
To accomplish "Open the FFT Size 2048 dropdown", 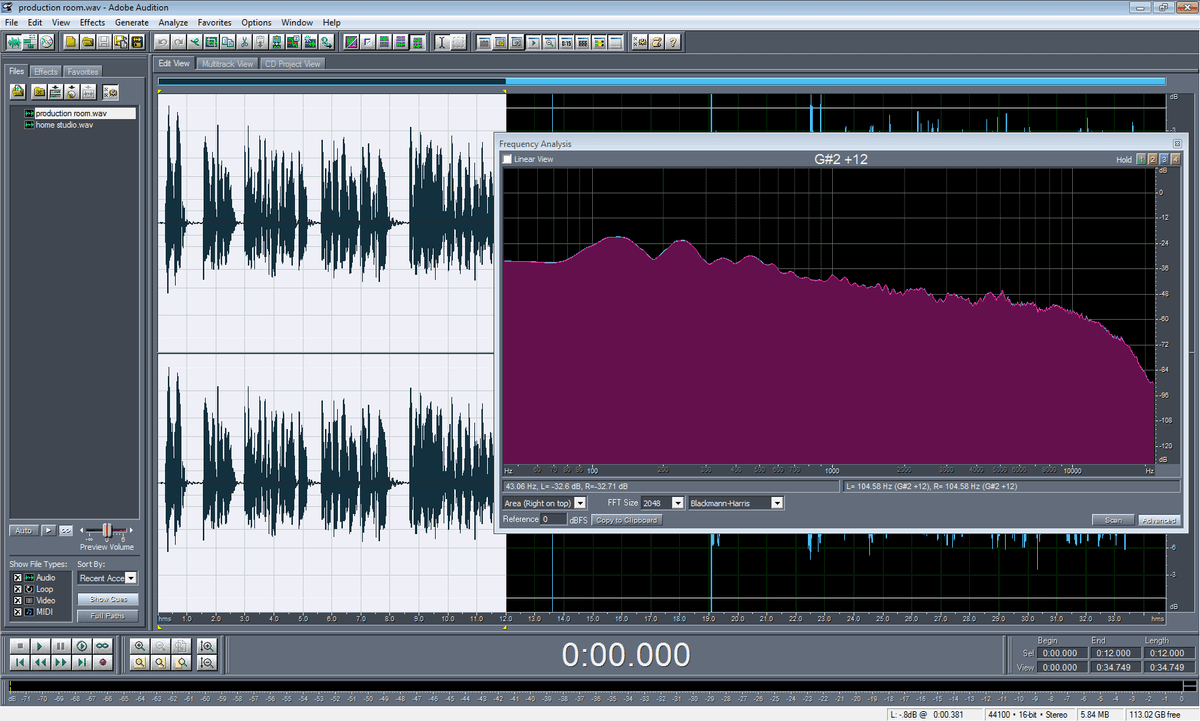I will (677, 503).
